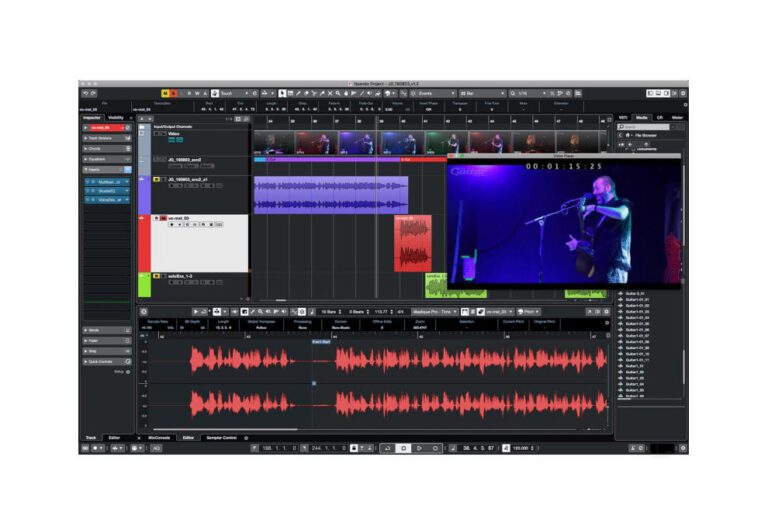Image resolution: width=768 pixels, height=526 pixels.
Task: Toggle record enable on vo-mst_03 track
Action: (171, 224)
